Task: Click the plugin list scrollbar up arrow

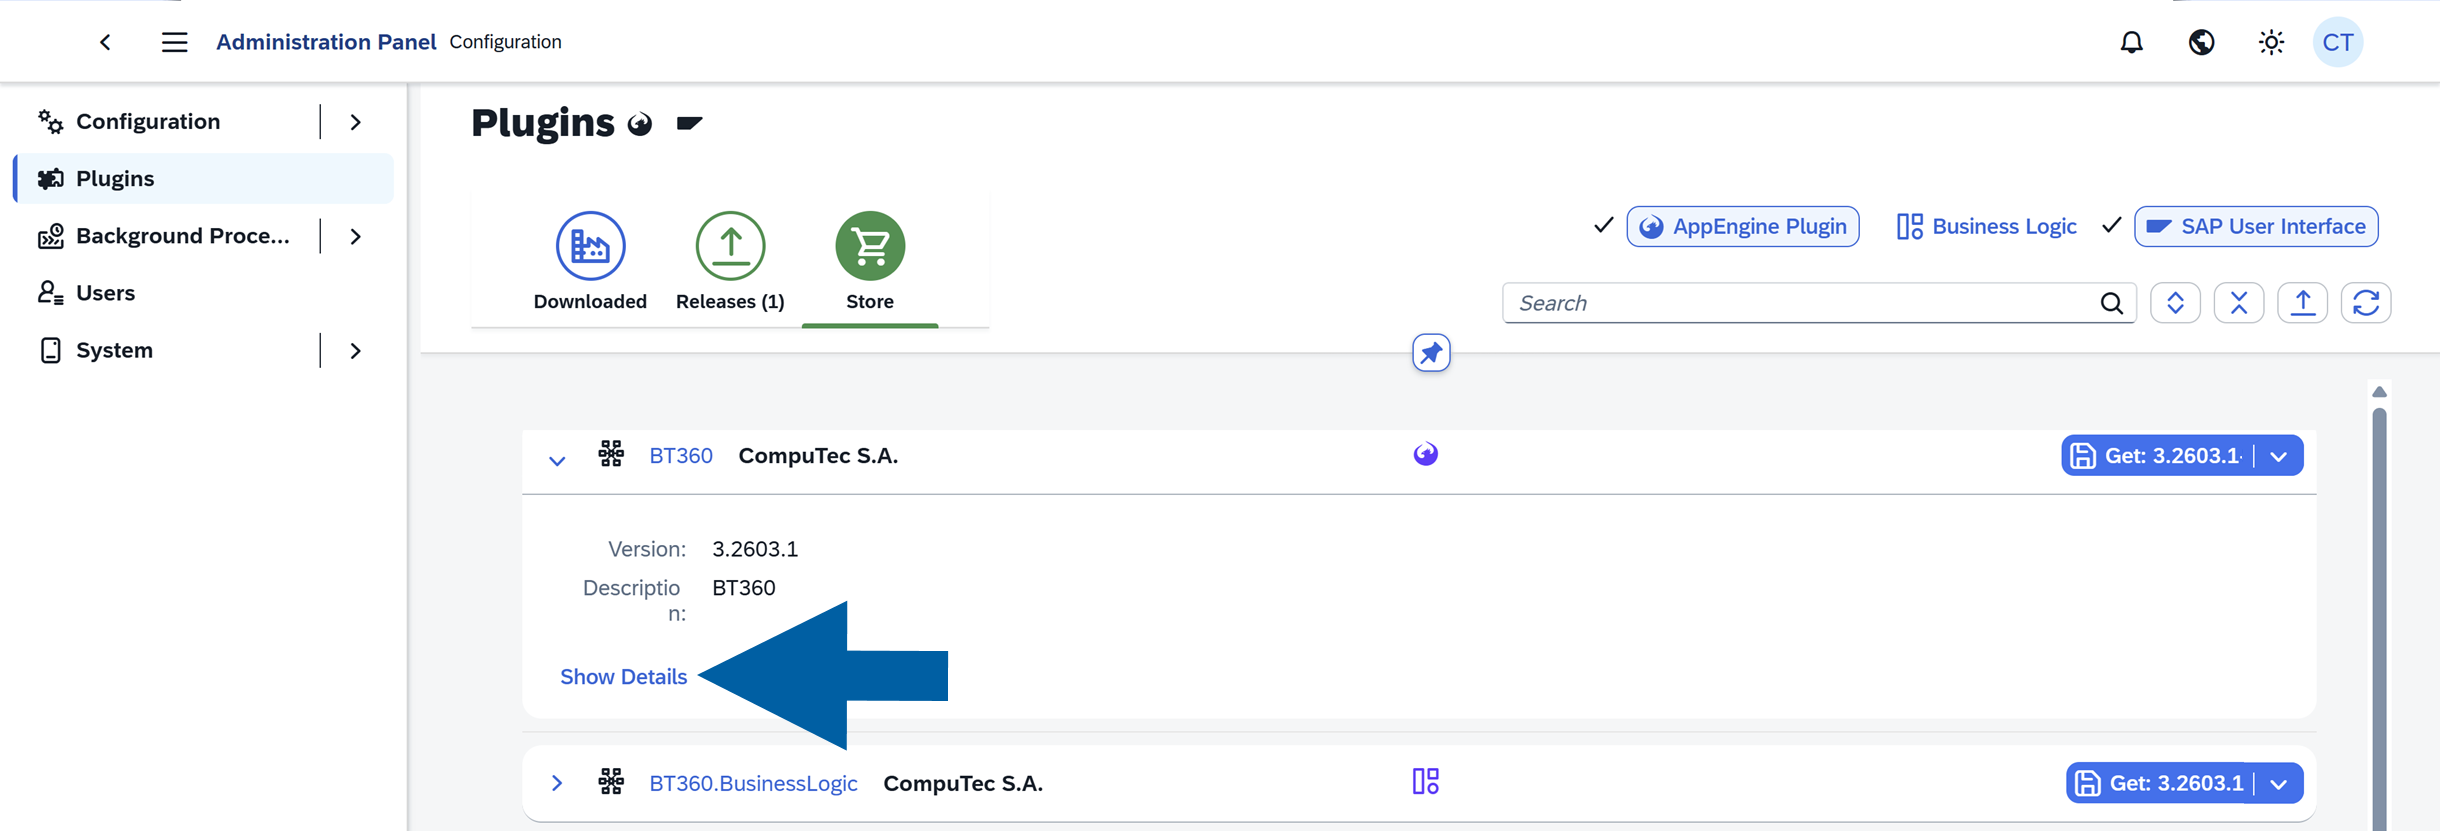Action: [x=2379, y=392]
